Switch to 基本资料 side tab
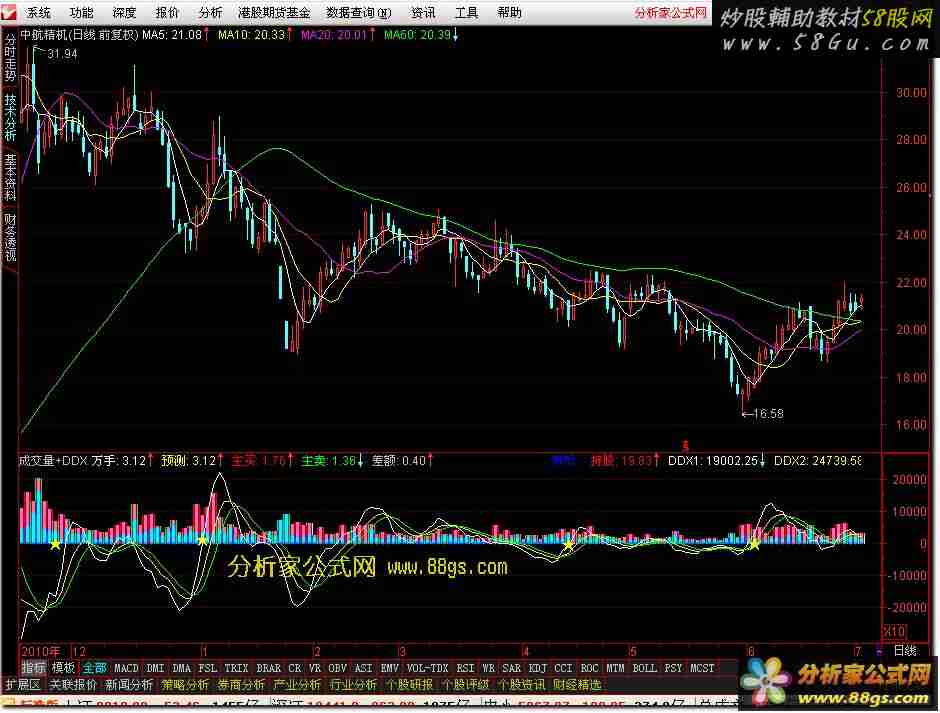This screenshot has height=713, width=940. pos(10,177)
